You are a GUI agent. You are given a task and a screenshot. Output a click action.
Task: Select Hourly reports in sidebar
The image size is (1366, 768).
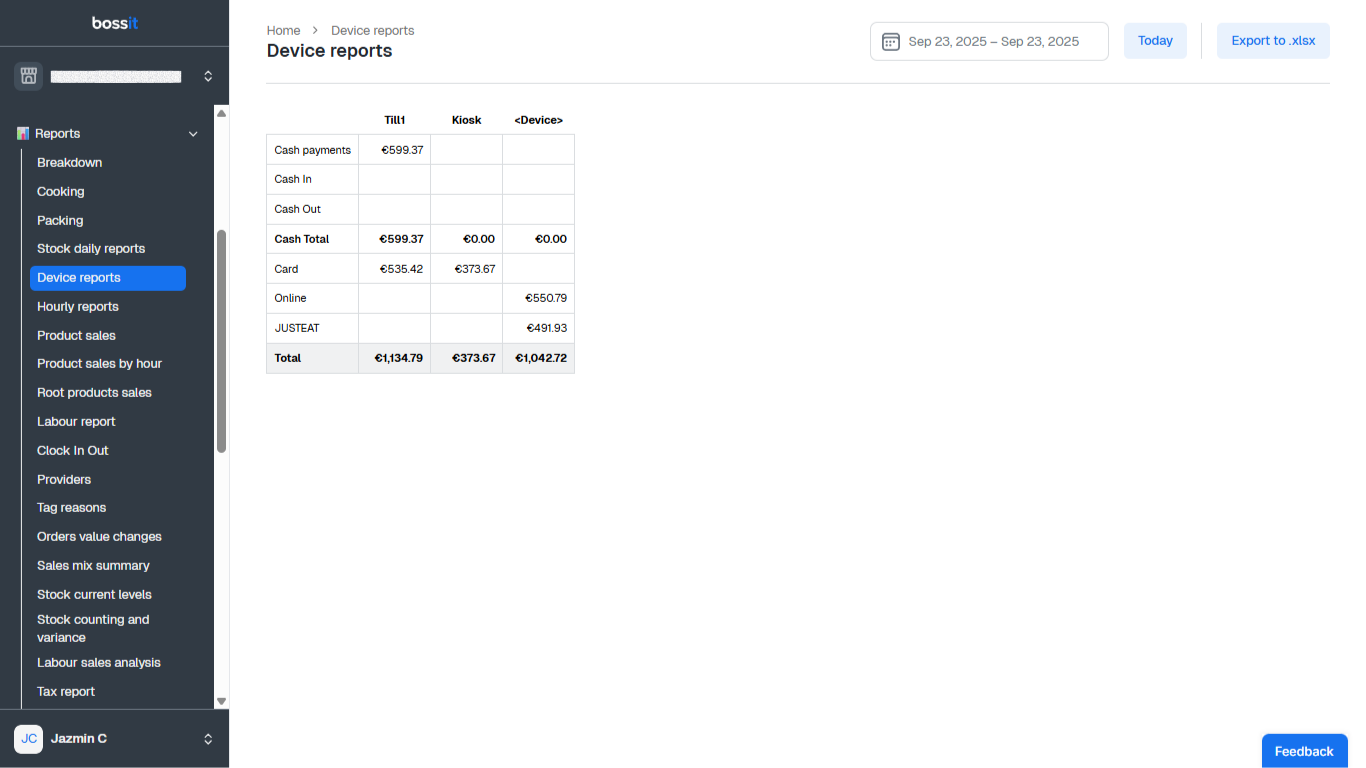point(78,307)
